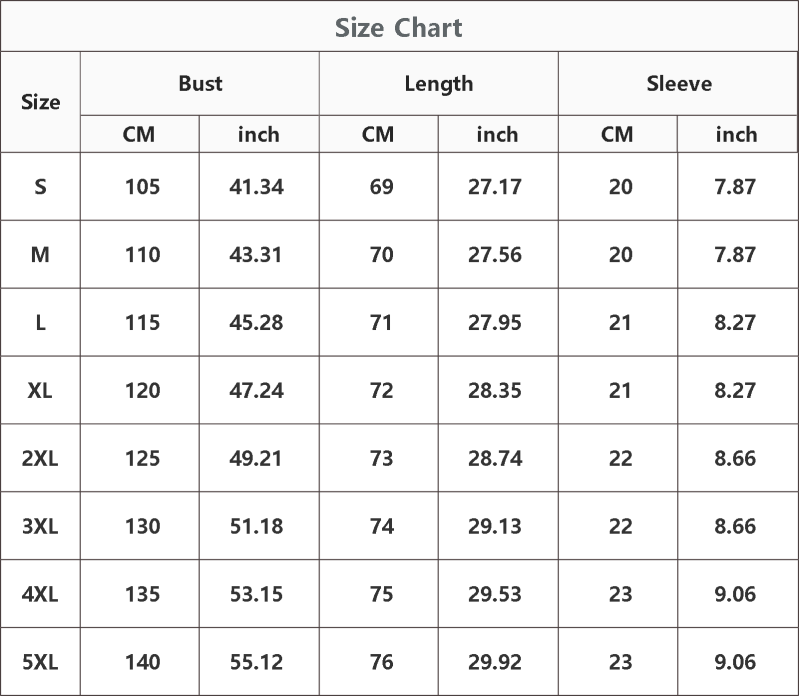The height and width of the screenshot is (696, 800).
Task: Select sleeve inch value 9.06 in 5XL row
Action: pyautogui.click(x=735, y=662)
